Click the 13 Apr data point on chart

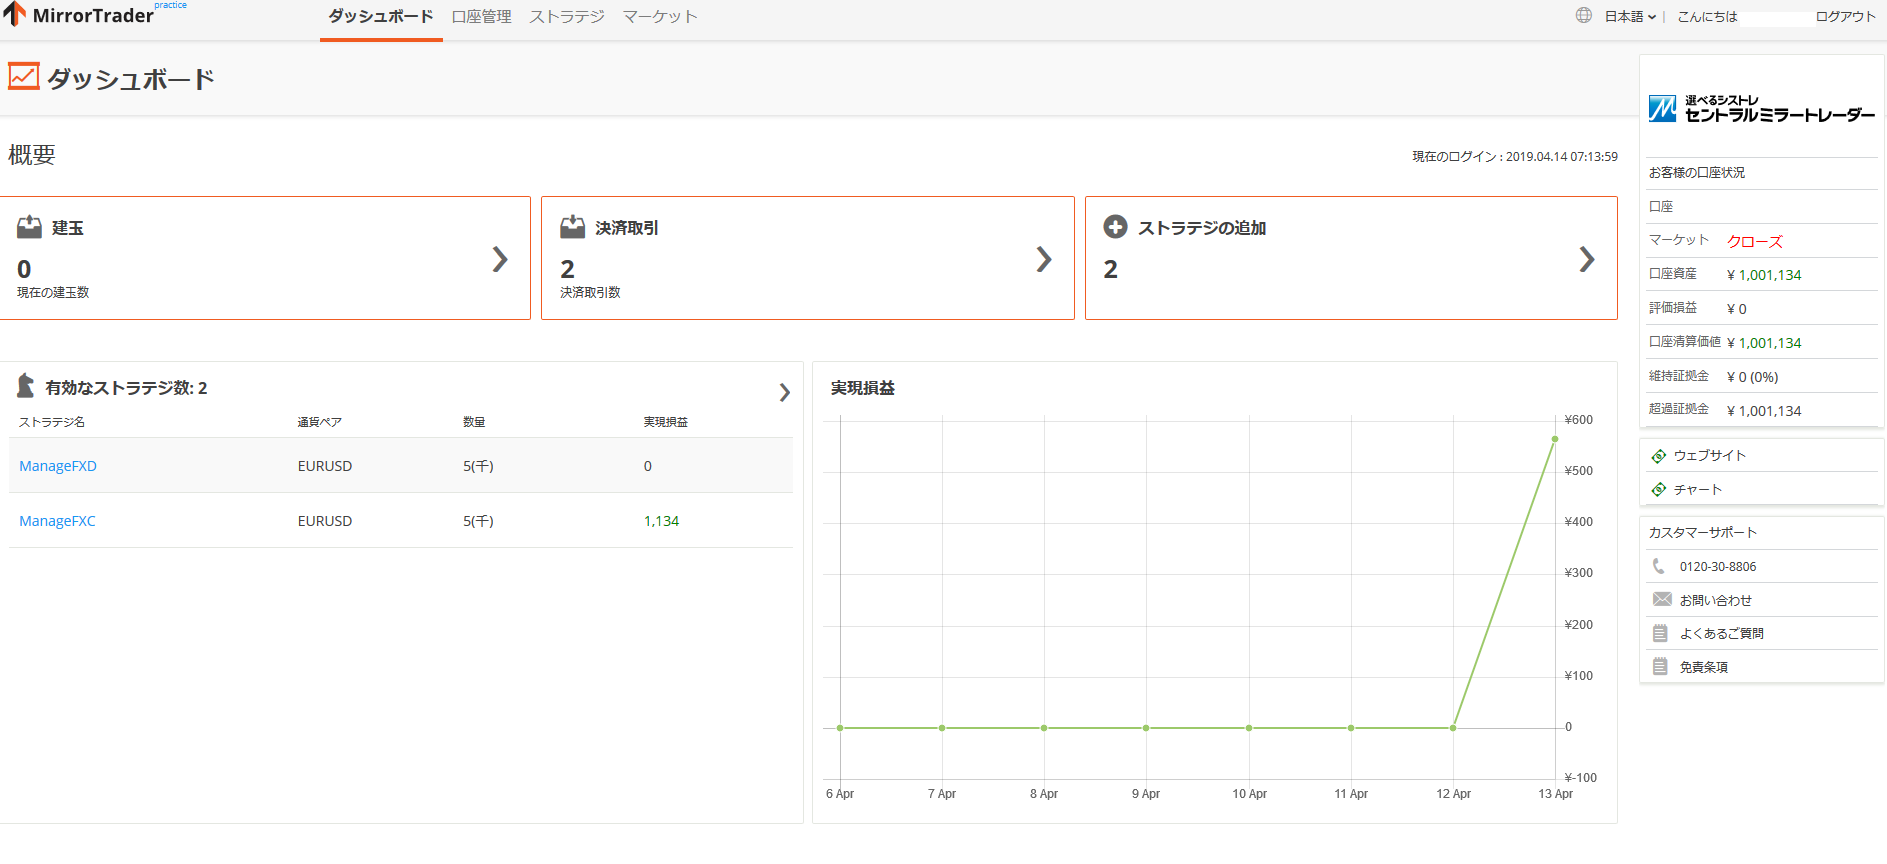pyautogui.click(x=1555, y=439)
